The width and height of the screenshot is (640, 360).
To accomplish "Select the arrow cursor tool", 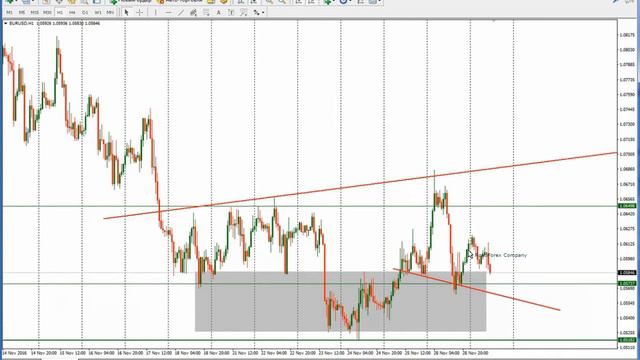I will pos(126,13).
